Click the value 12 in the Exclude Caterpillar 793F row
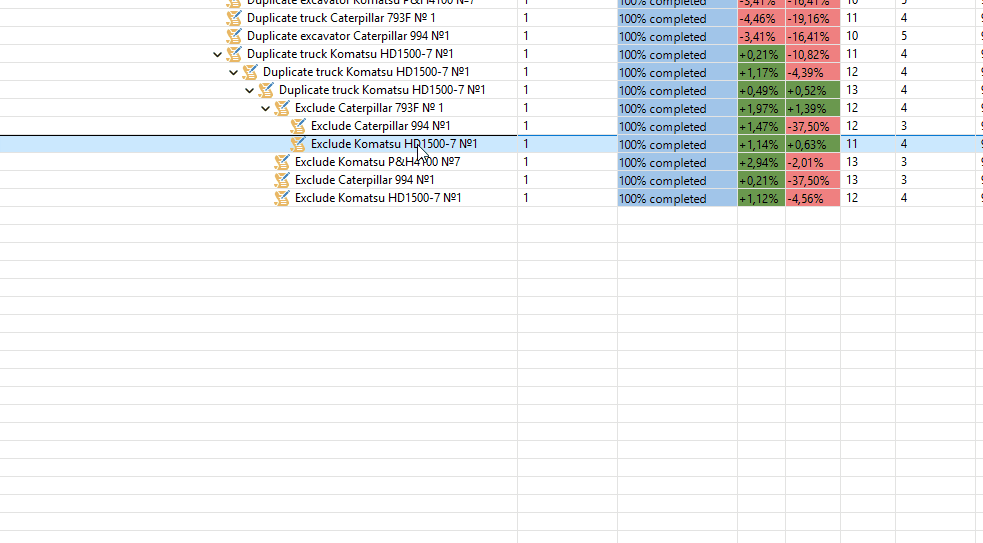 coord(852,108)
